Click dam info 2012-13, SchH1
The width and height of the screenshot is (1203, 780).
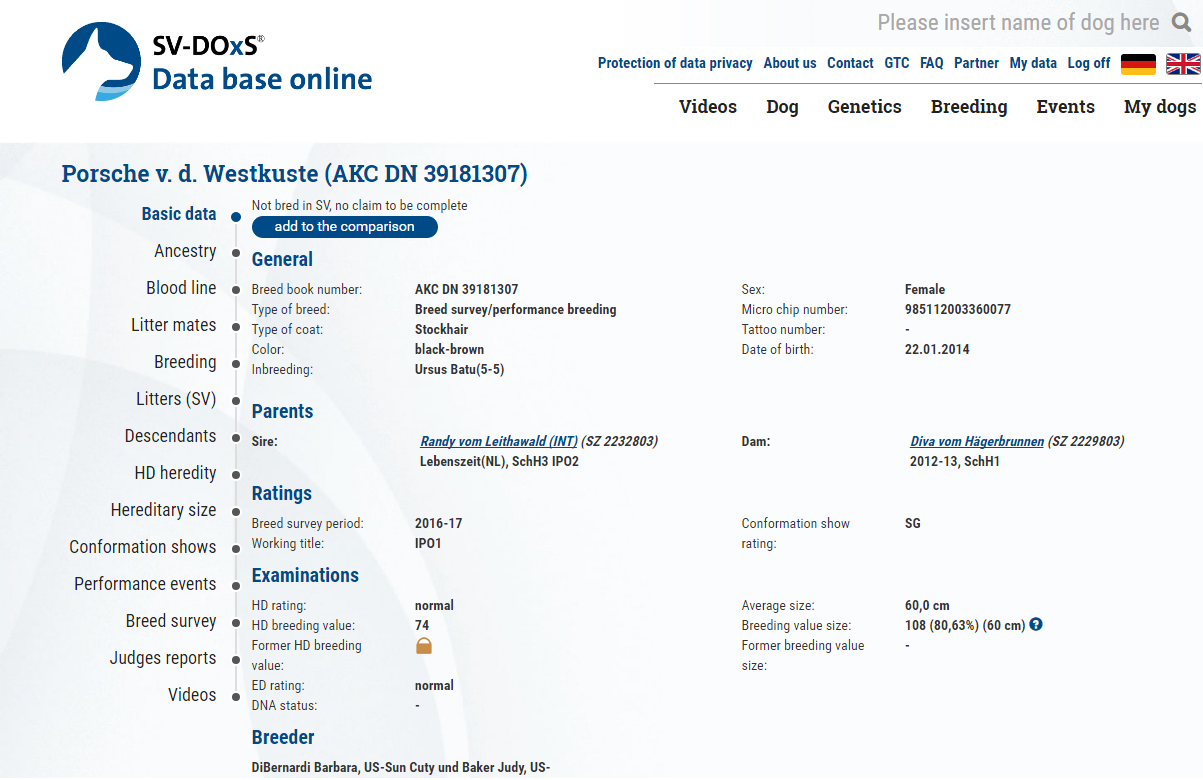955,461
